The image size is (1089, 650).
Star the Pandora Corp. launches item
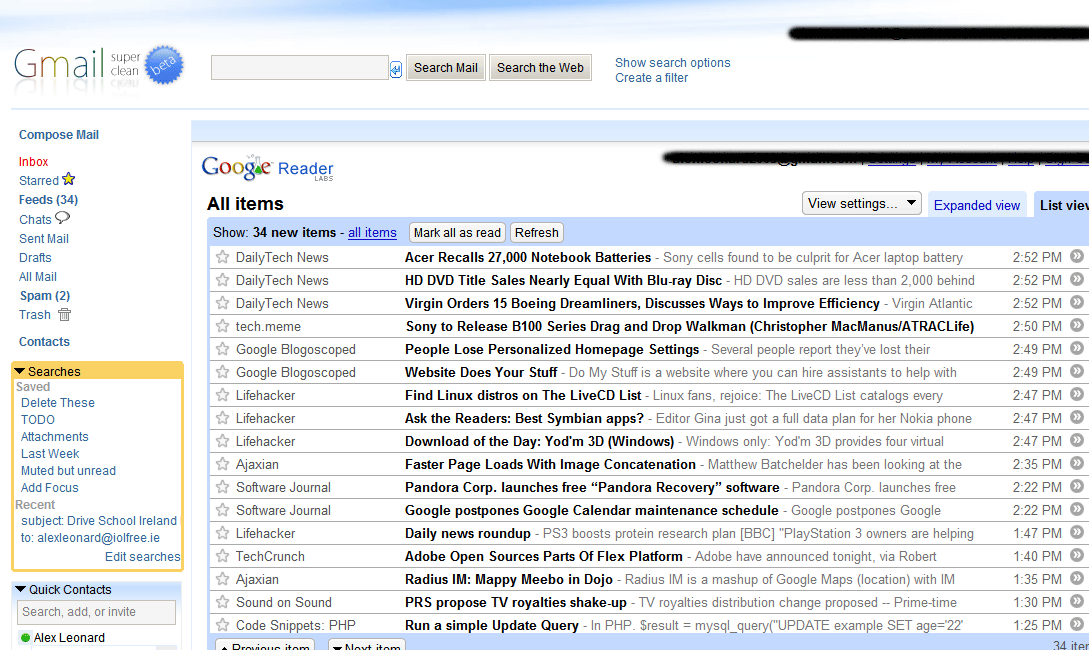(x=222, y=487)
